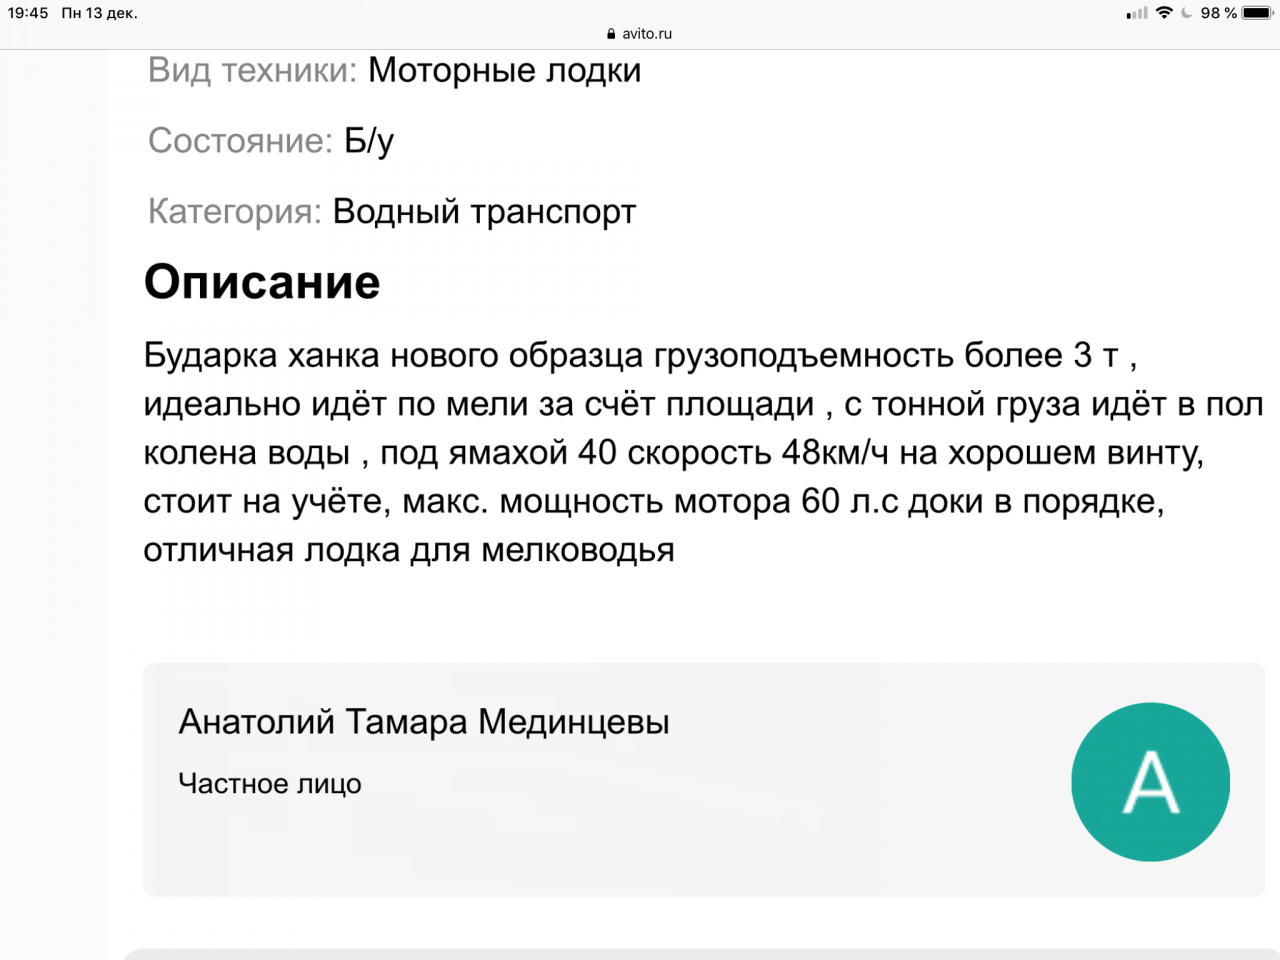1280x960 pixels.
Task: Click the Вид техники label
Action: pos(252,71)
